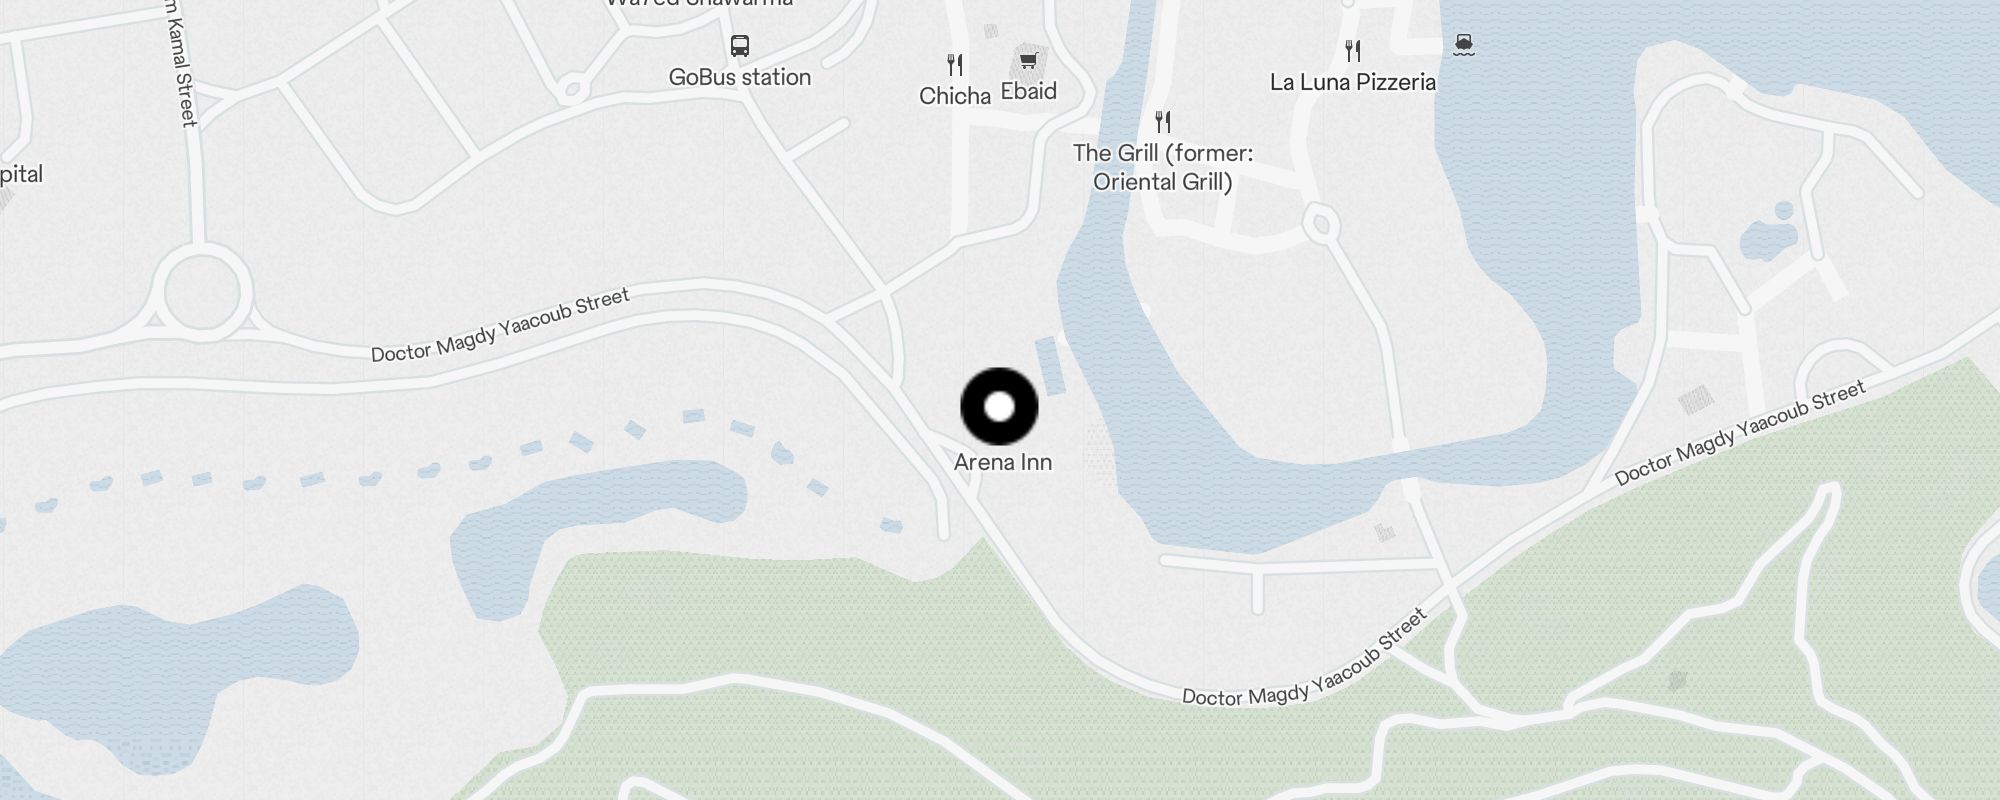The width and height of the screenshot is (2000, 800).
Task: Click the partially visible hospital label
Action: tap(20, 174)
